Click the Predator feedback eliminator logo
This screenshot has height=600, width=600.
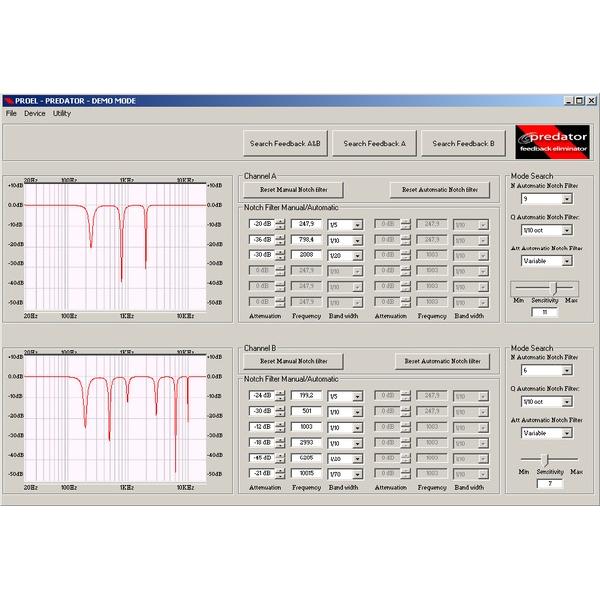554,143
